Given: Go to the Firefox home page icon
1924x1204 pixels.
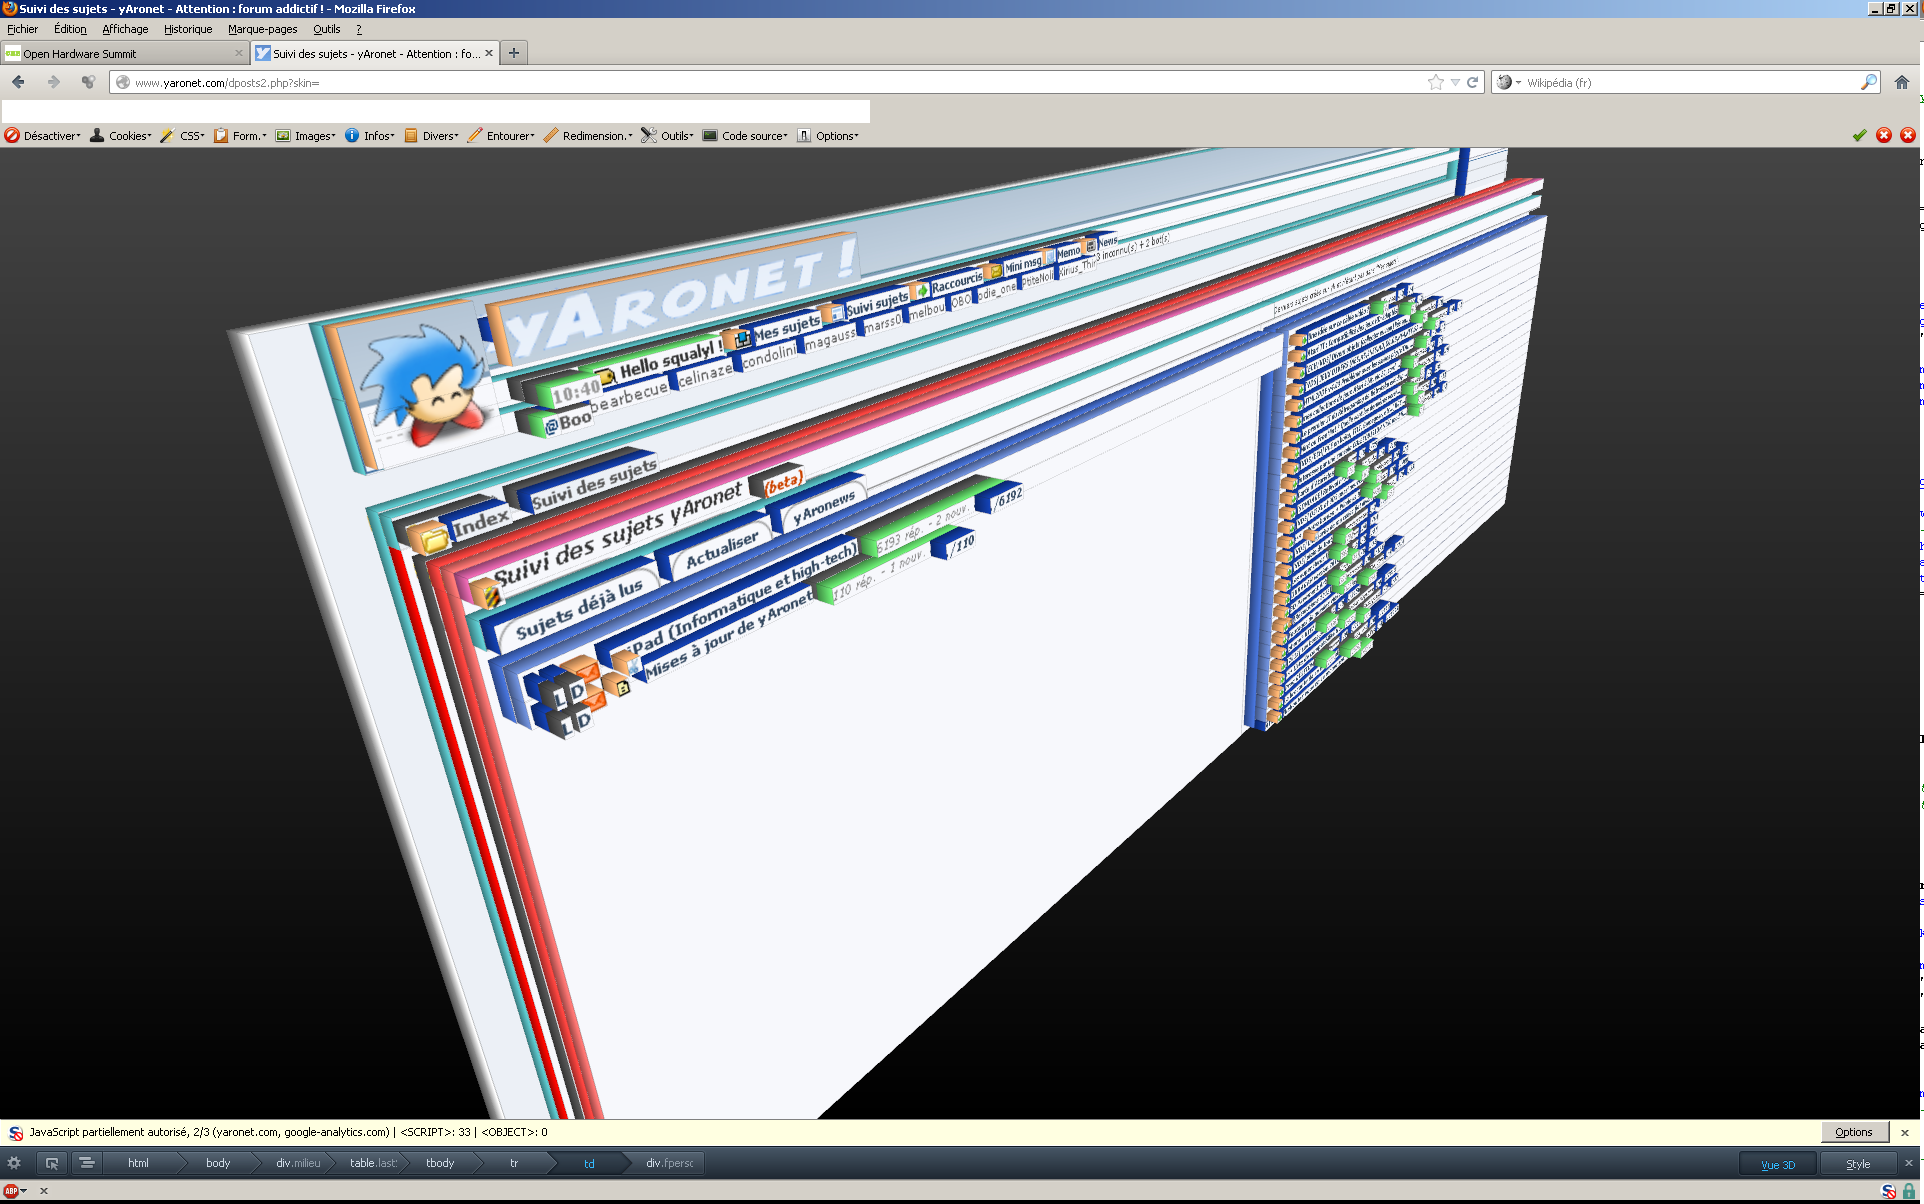Looking at the screenshot, I should (x=1901, y=83).
